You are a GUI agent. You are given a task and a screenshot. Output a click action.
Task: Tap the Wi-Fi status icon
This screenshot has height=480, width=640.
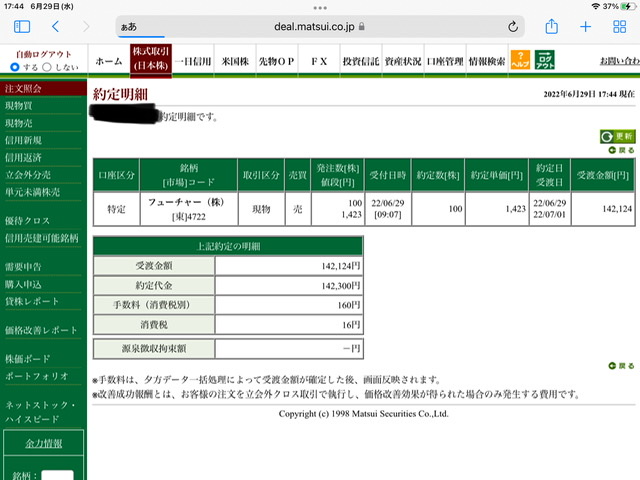(596, 6)
